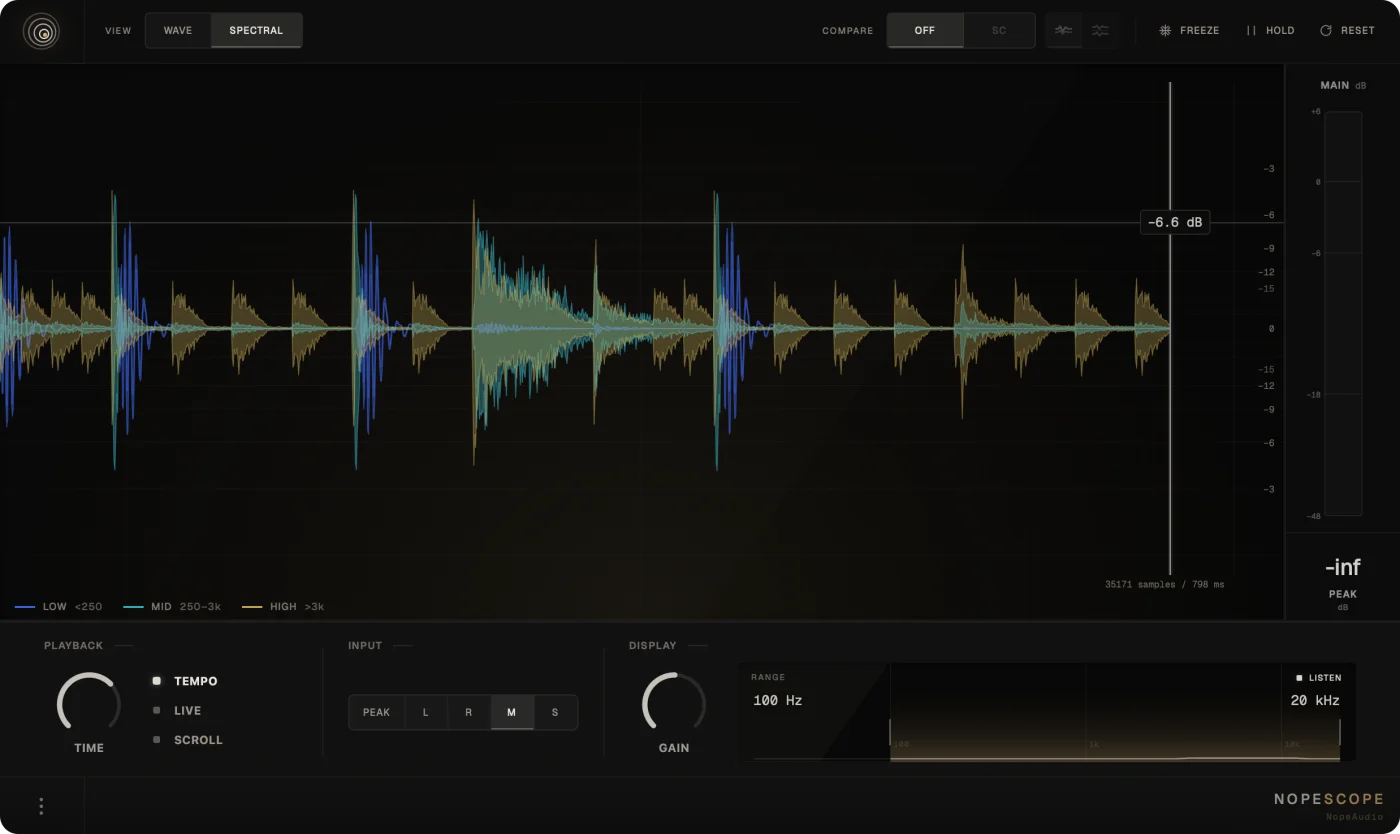The image size is (1400, 834).
Task: Choose the M input channel
Action: point(512,713)
